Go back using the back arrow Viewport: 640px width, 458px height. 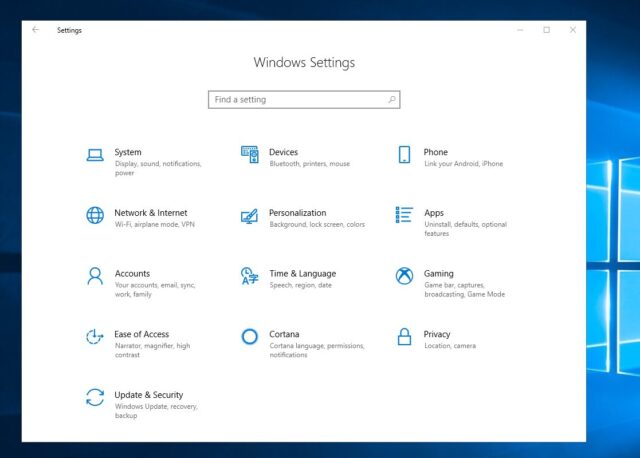pyautogui.click(x=36, y=30)
